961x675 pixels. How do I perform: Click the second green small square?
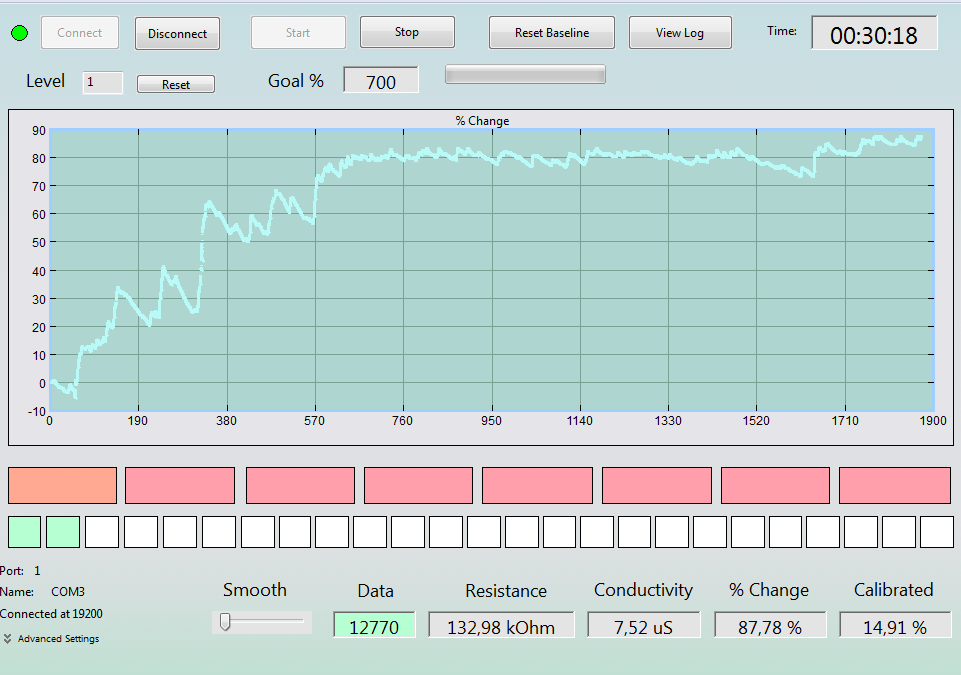click(x=63, y=532)
